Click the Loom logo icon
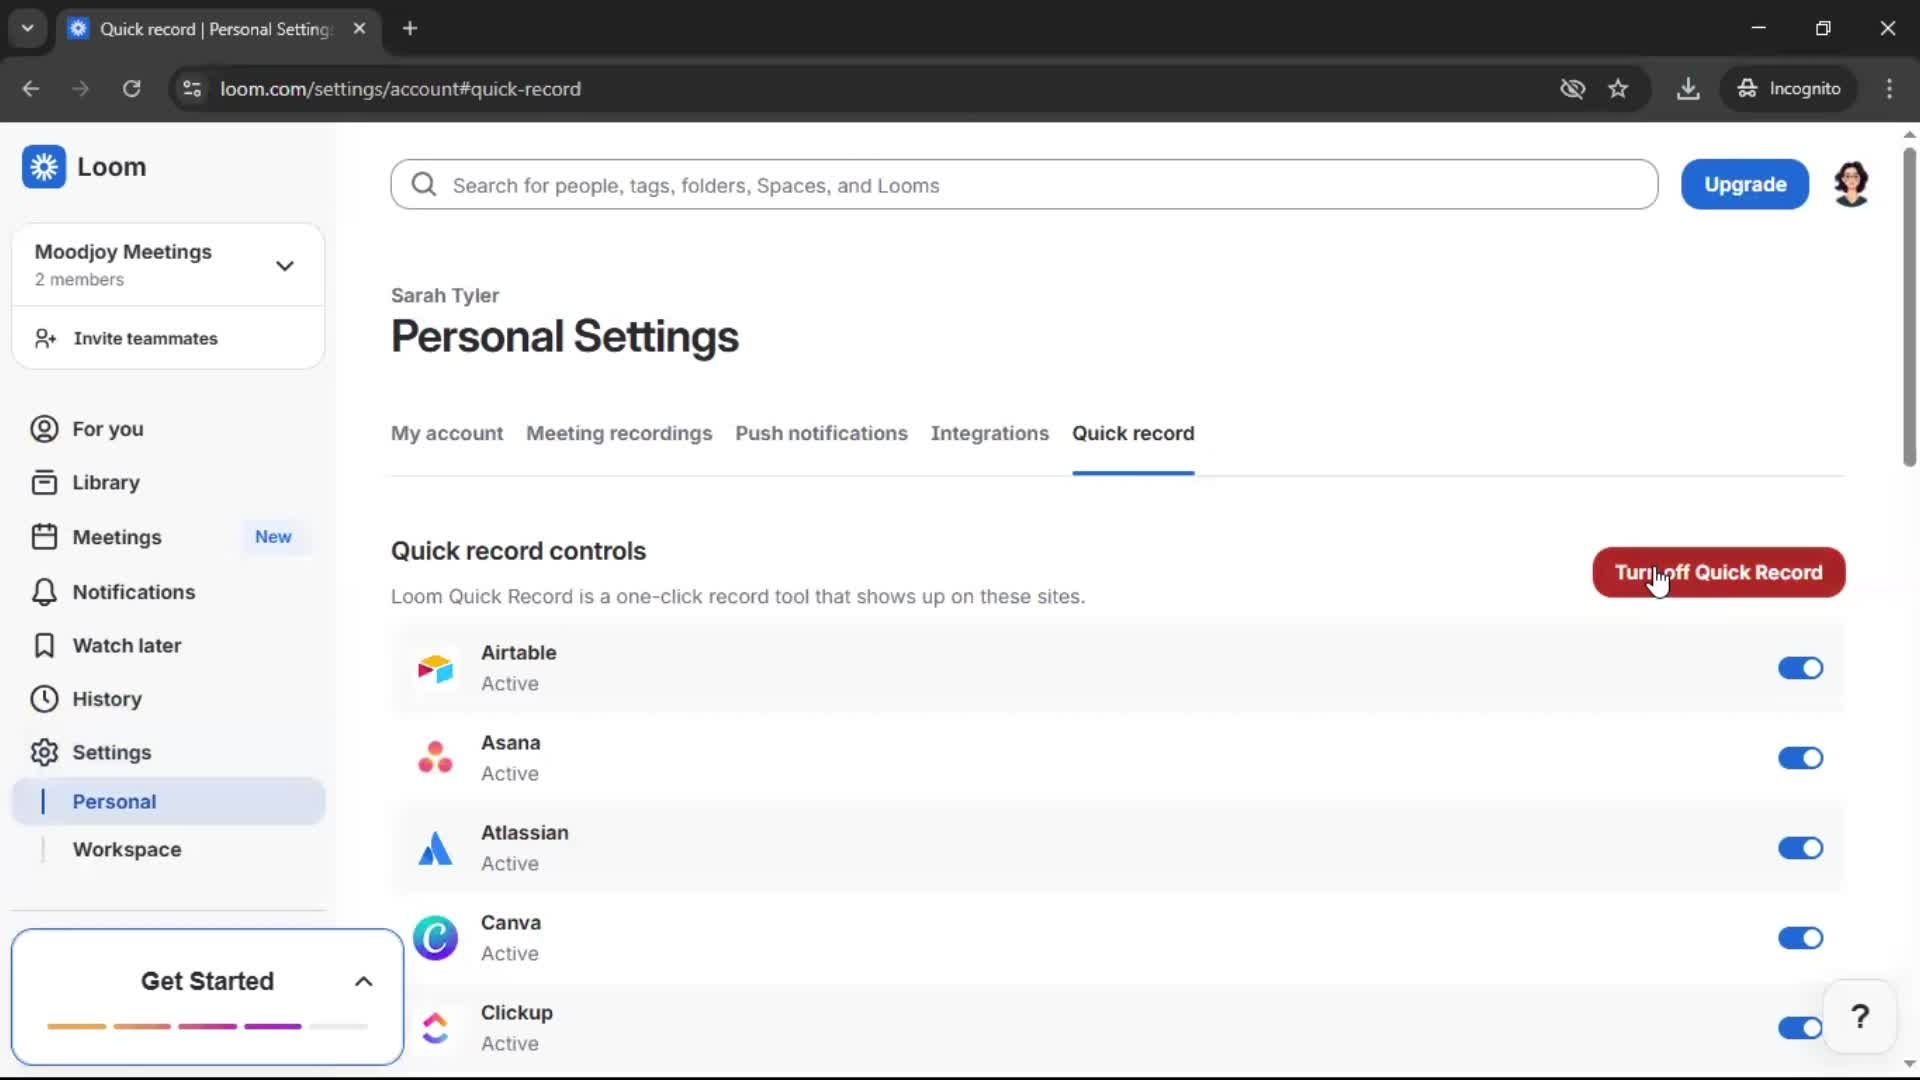1920x1080 pixels. pos(43,166)
